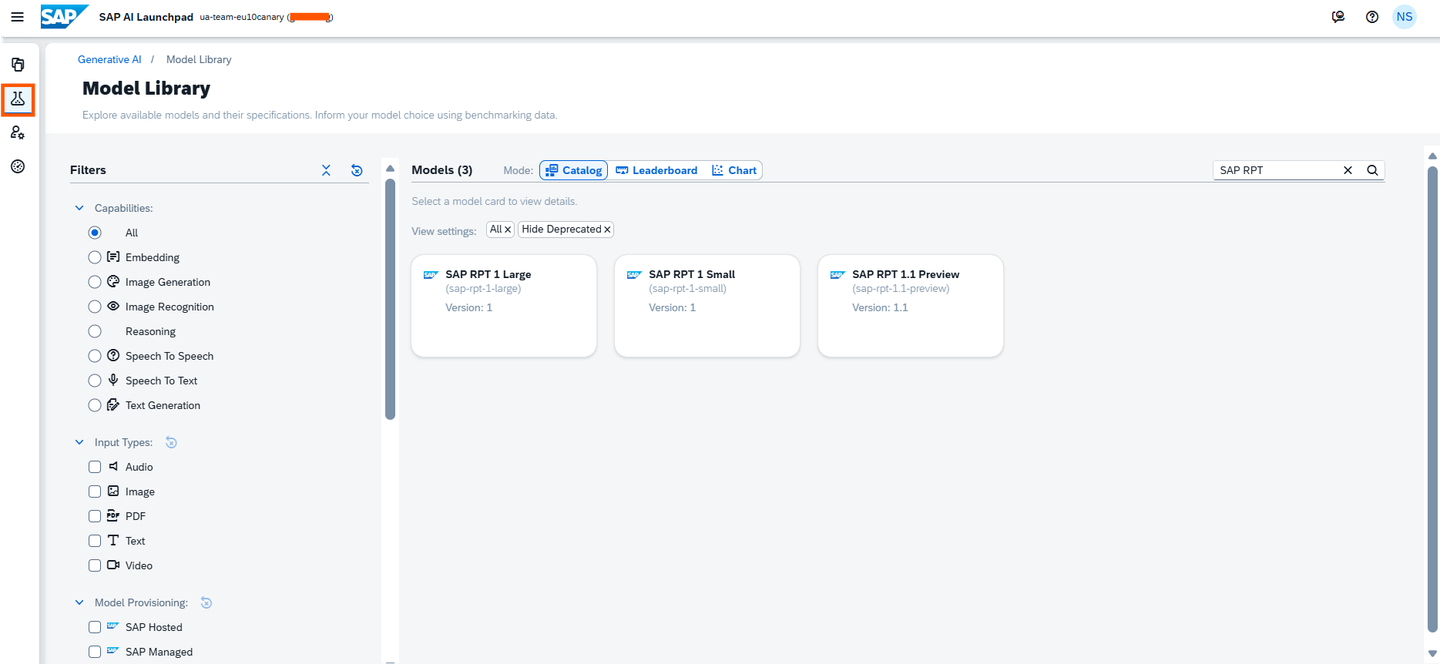Viewport: 1440px width, 664px height.
Task: Click the models area scrollbar thumb
Action: coord(1433,398)
